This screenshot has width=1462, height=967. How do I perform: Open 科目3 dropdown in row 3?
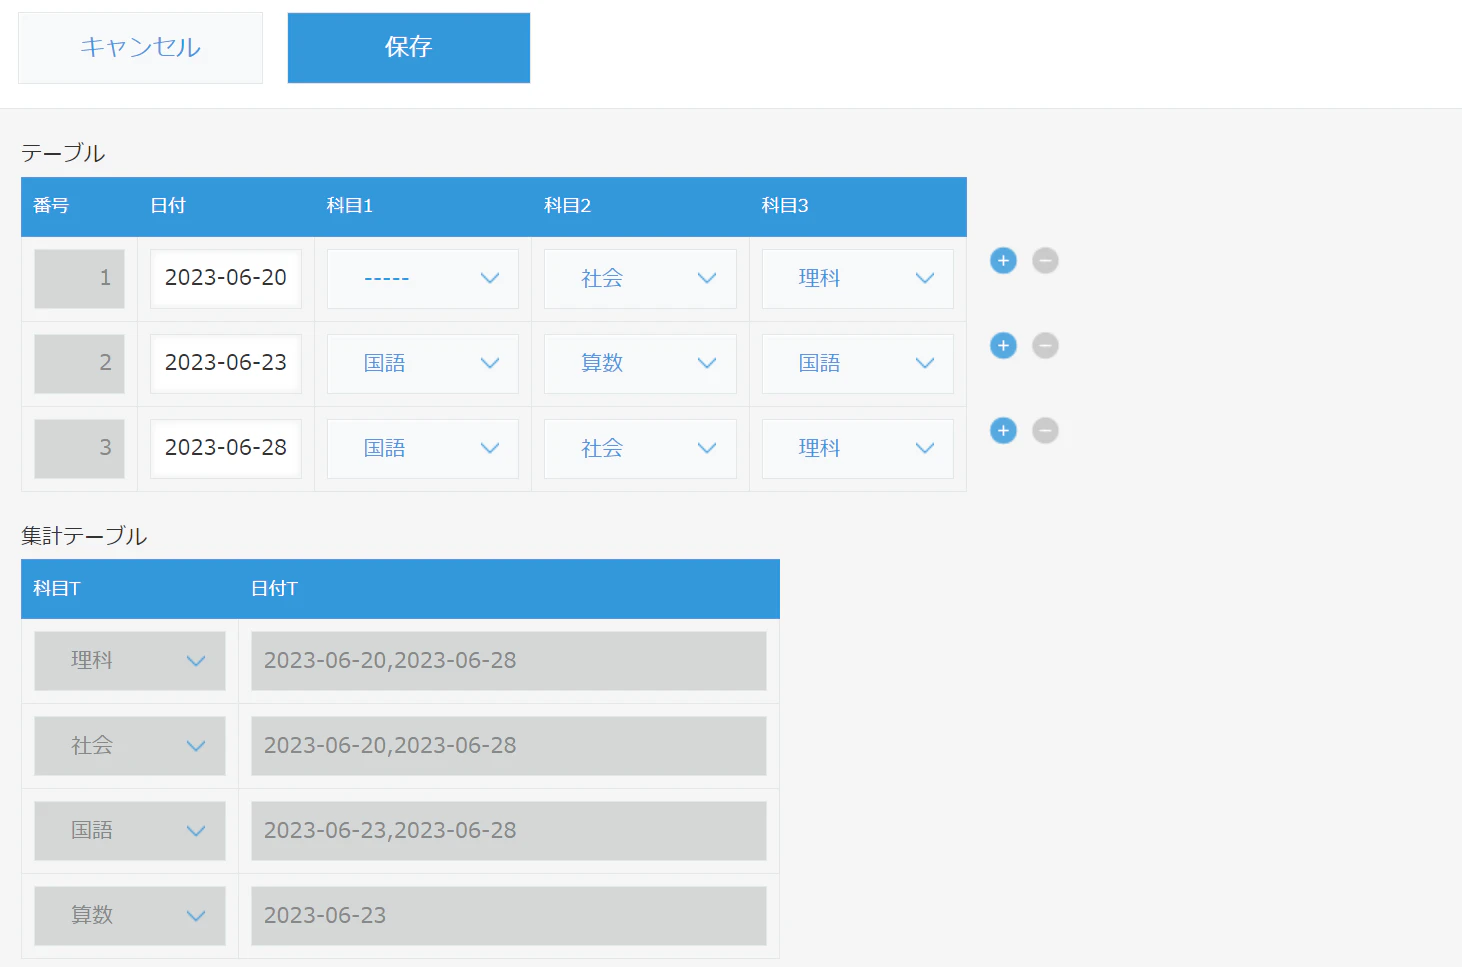click(858, 449)
